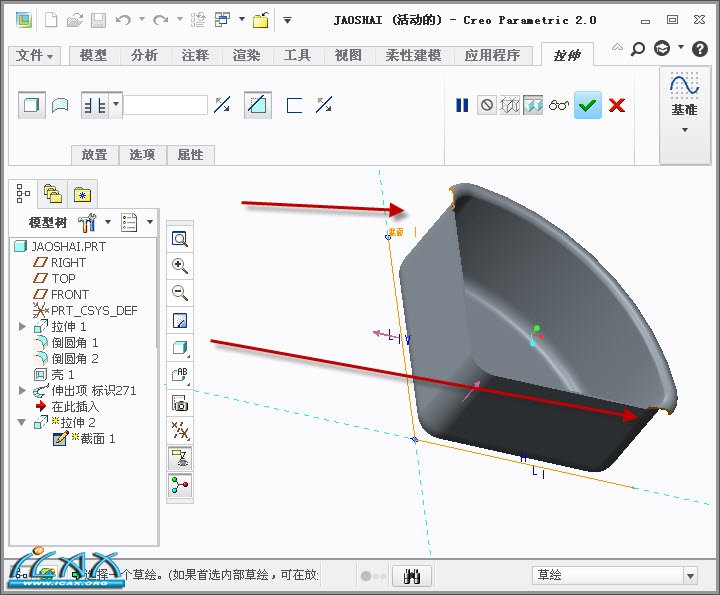Image resolution: width=720 pixels, height=595 pixels.
Task: Switch to the 工具 ribbon tab
Action: (298, 56)
